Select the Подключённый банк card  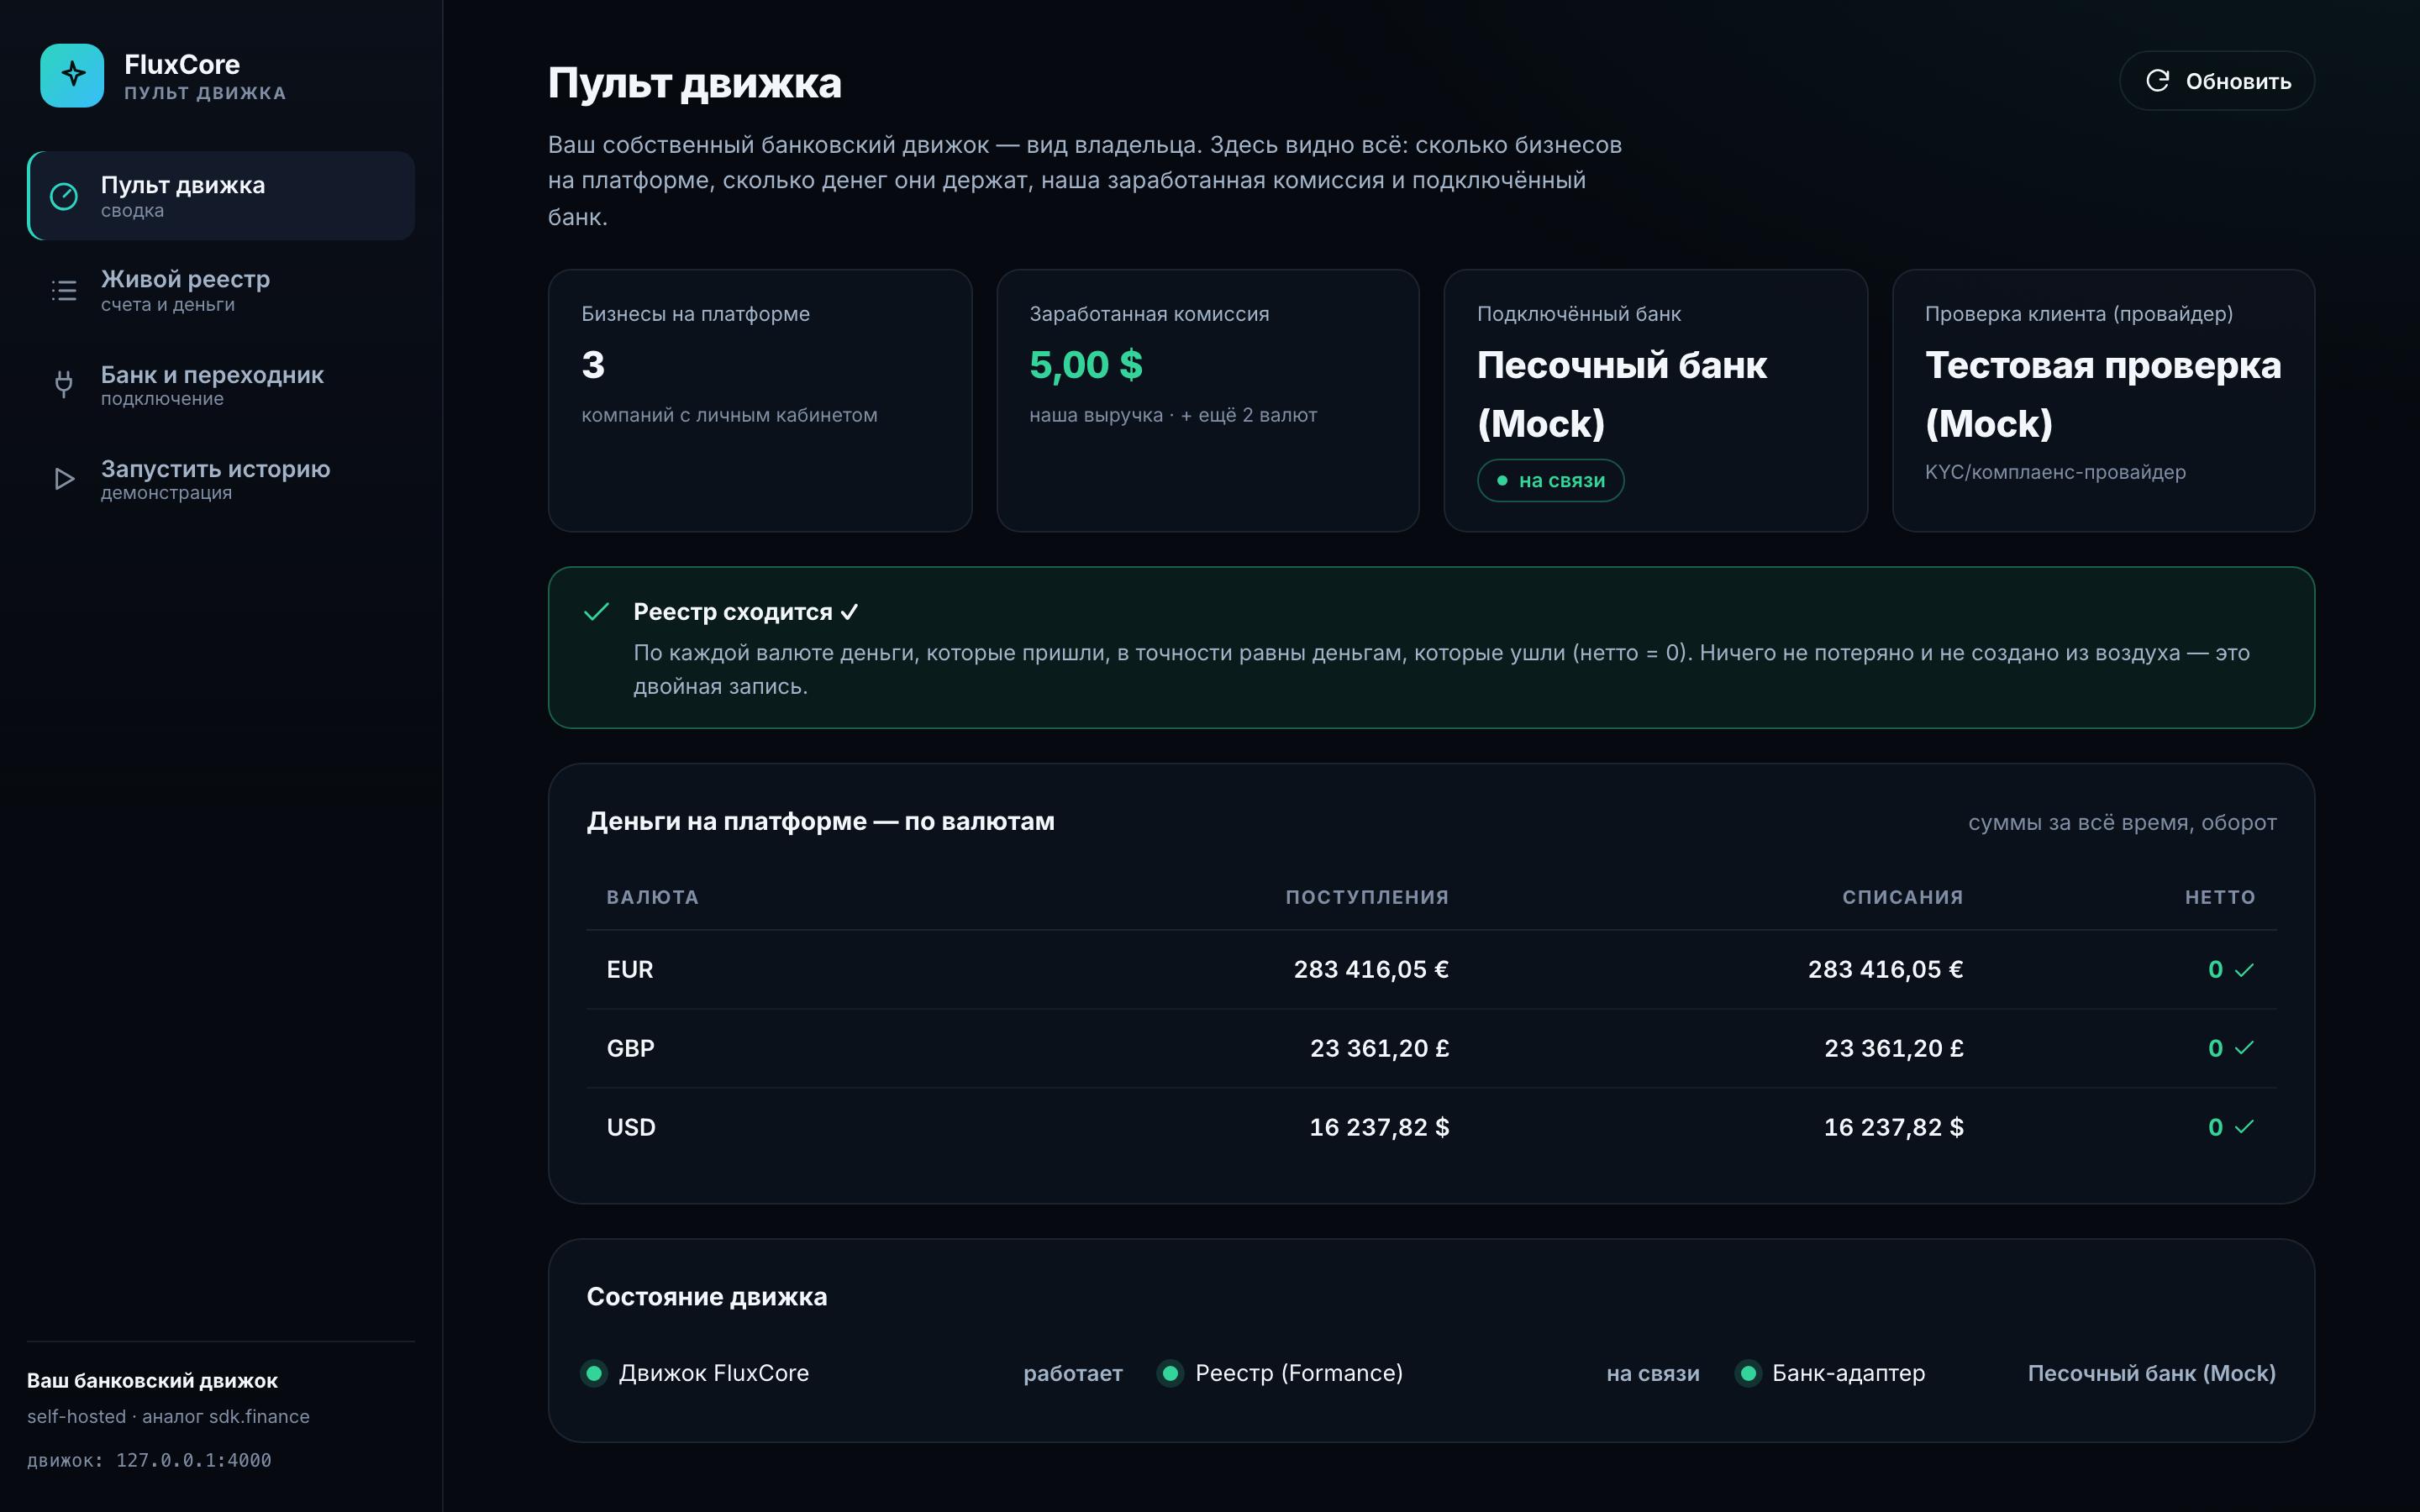[x=1656, y=400]
